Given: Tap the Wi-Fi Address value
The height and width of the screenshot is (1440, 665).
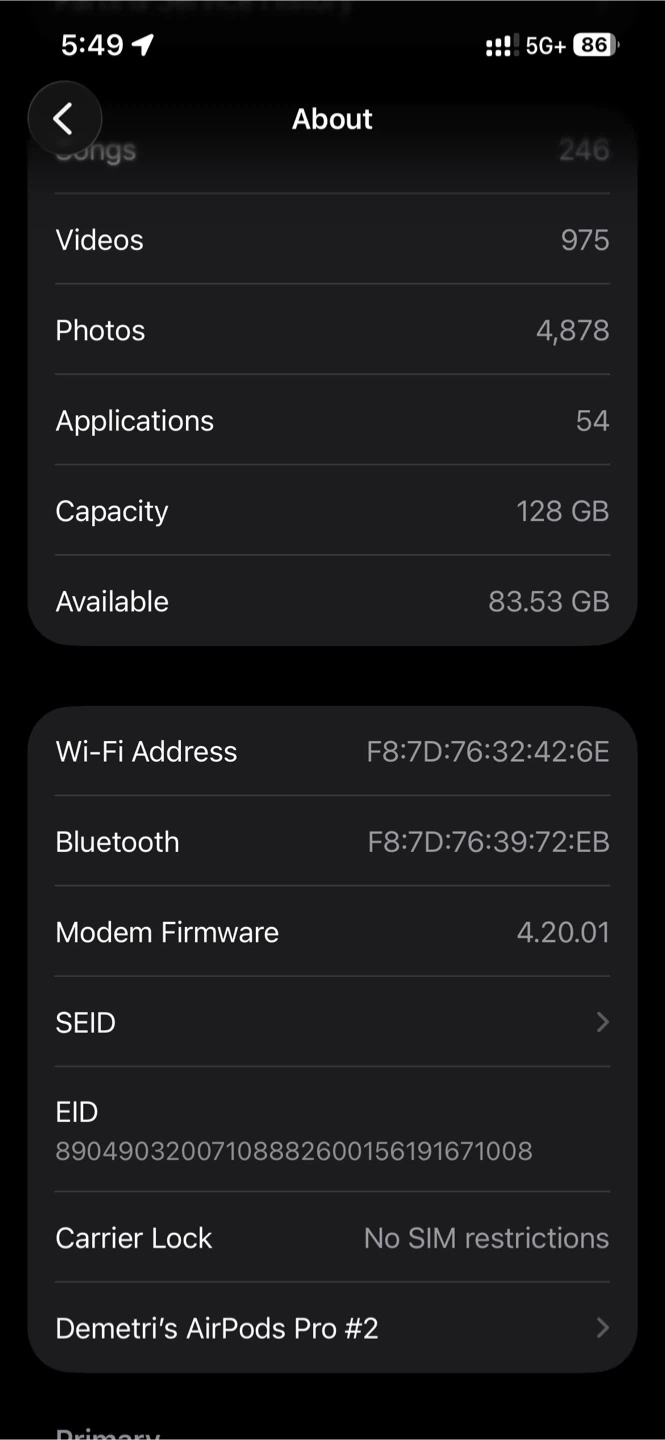Looking at the screenshot, I should tap(487, 752).
